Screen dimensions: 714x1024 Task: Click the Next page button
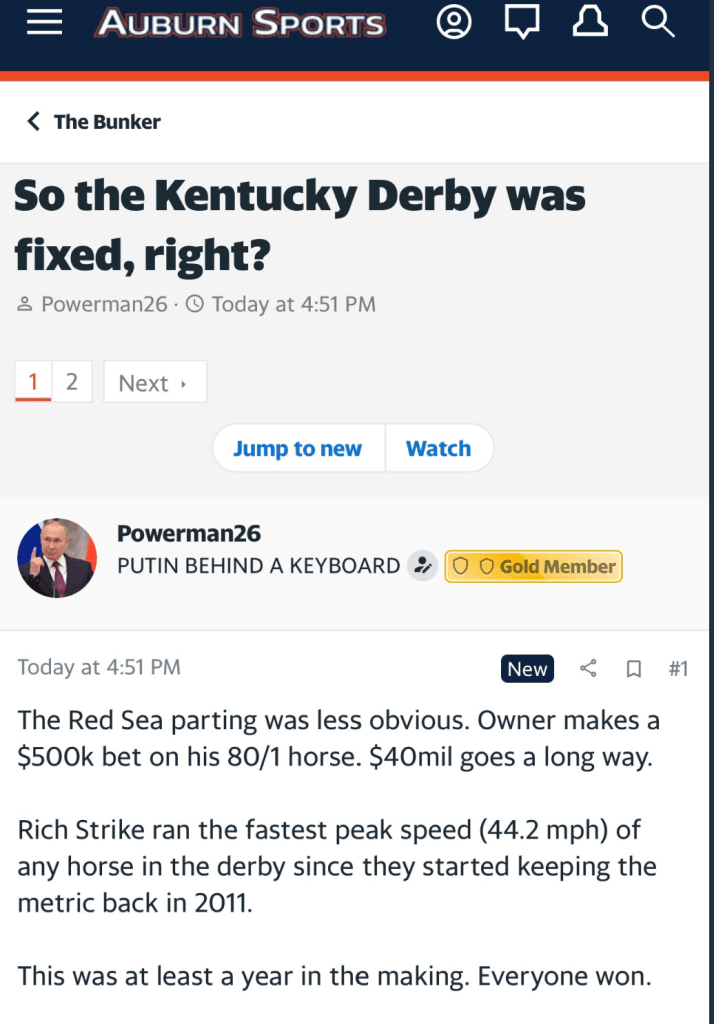tap(154, 382)
